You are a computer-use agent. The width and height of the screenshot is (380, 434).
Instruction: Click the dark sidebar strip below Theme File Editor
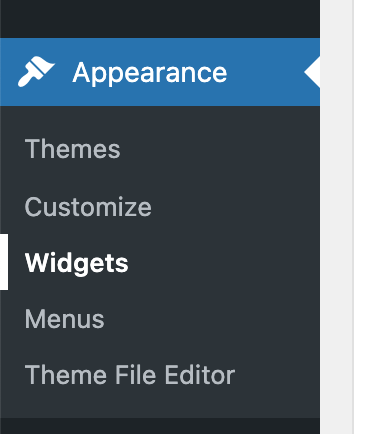click(x=160, y=426)
